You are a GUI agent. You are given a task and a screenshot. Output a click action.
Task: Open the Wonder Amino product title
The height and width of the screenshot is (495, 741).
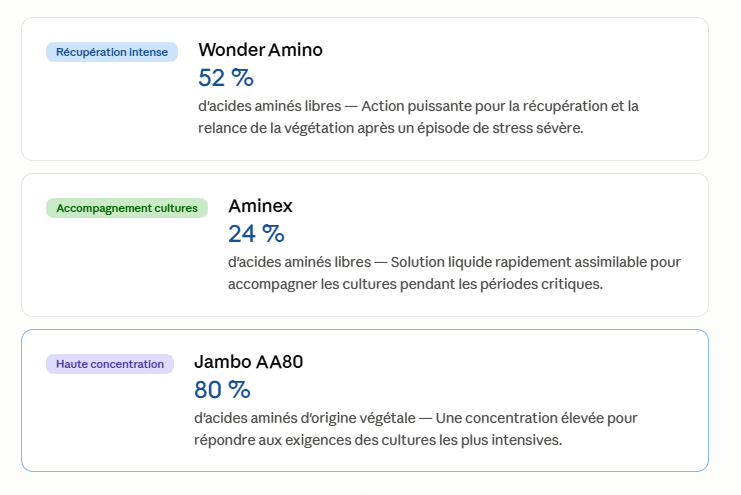[x=260, y=50]
